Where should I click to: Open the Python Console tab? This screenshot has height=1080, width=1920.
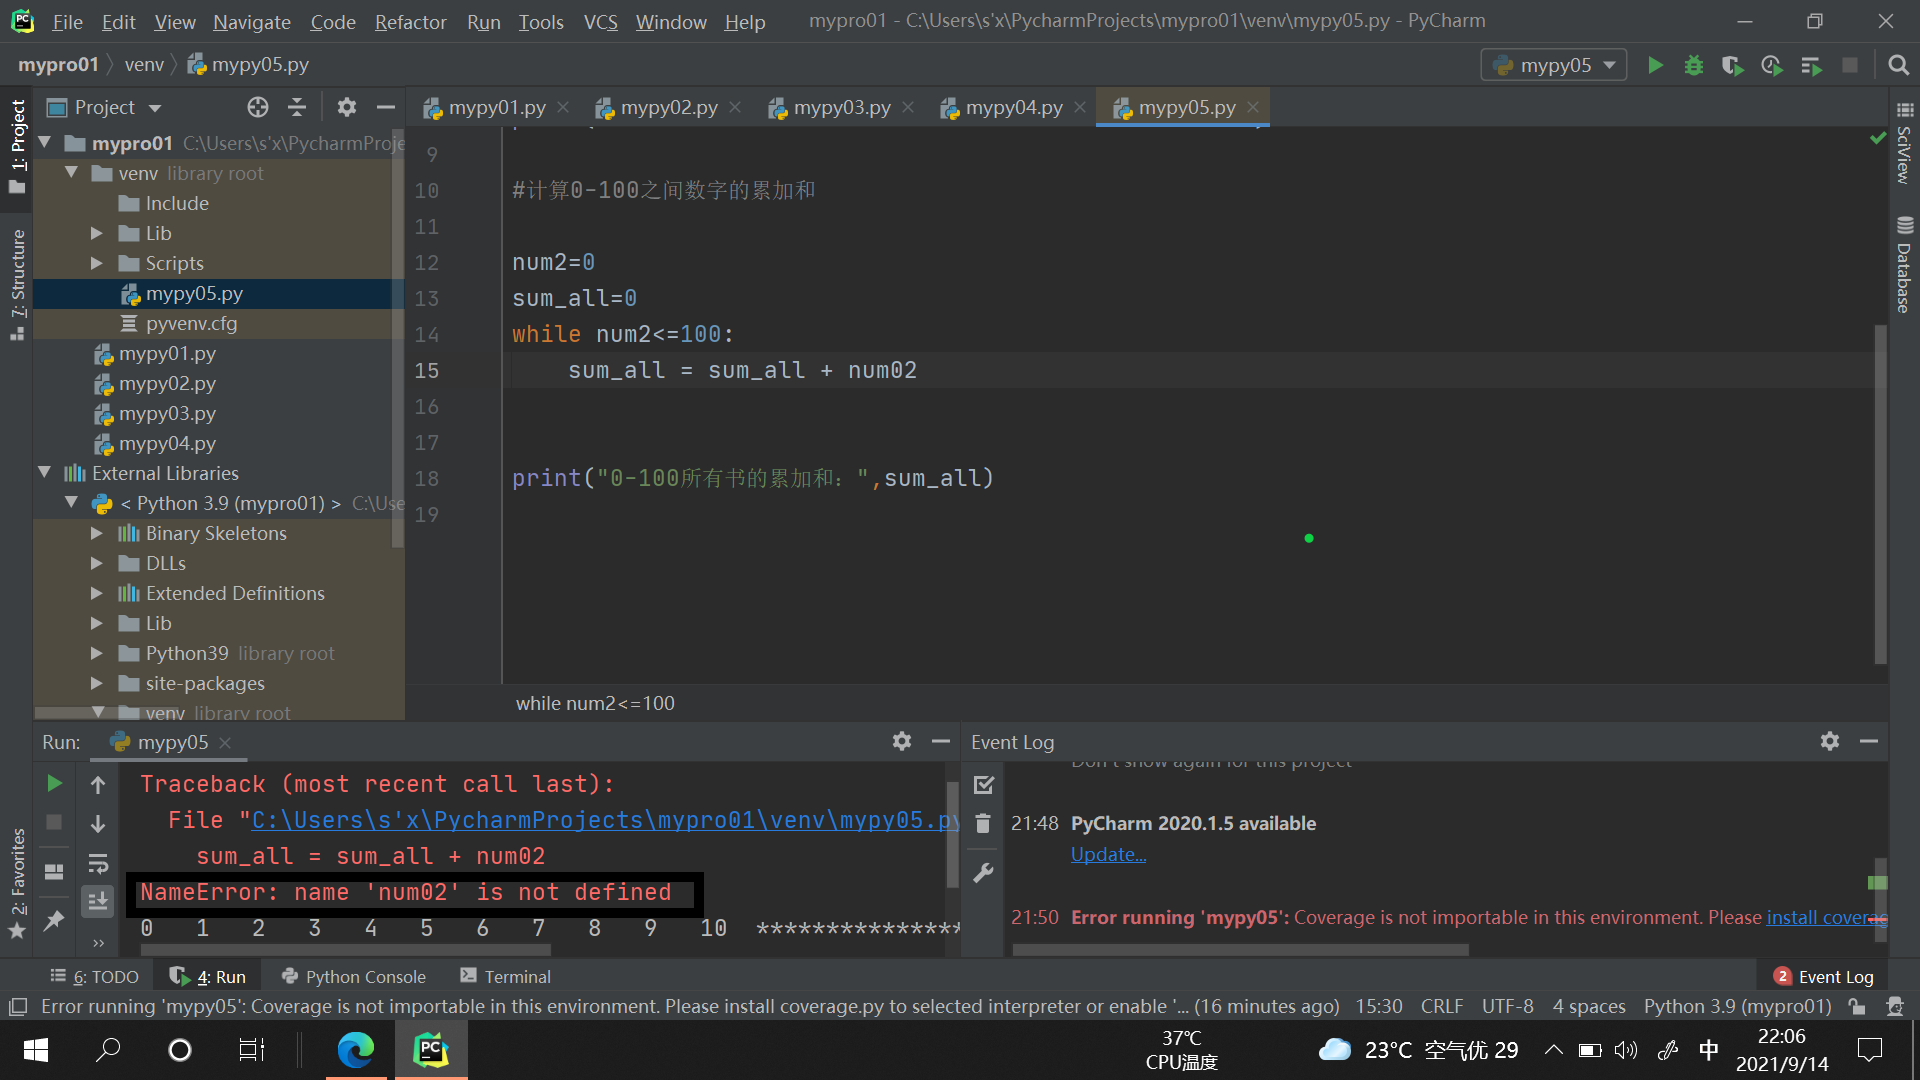(x=354, y=976)
